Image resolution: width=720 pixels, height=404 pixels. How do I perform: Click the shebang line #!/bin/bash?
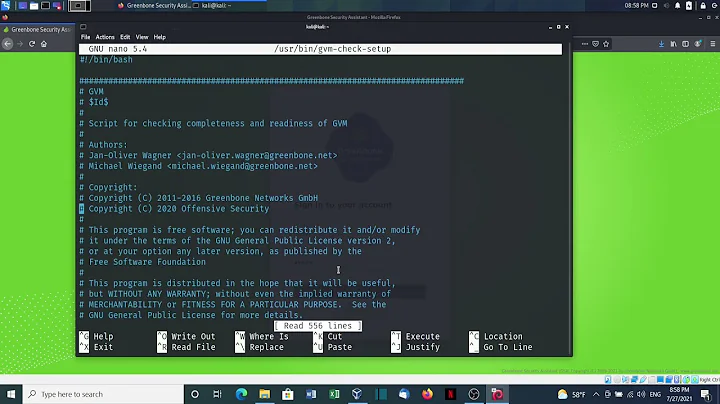[106, 60]
